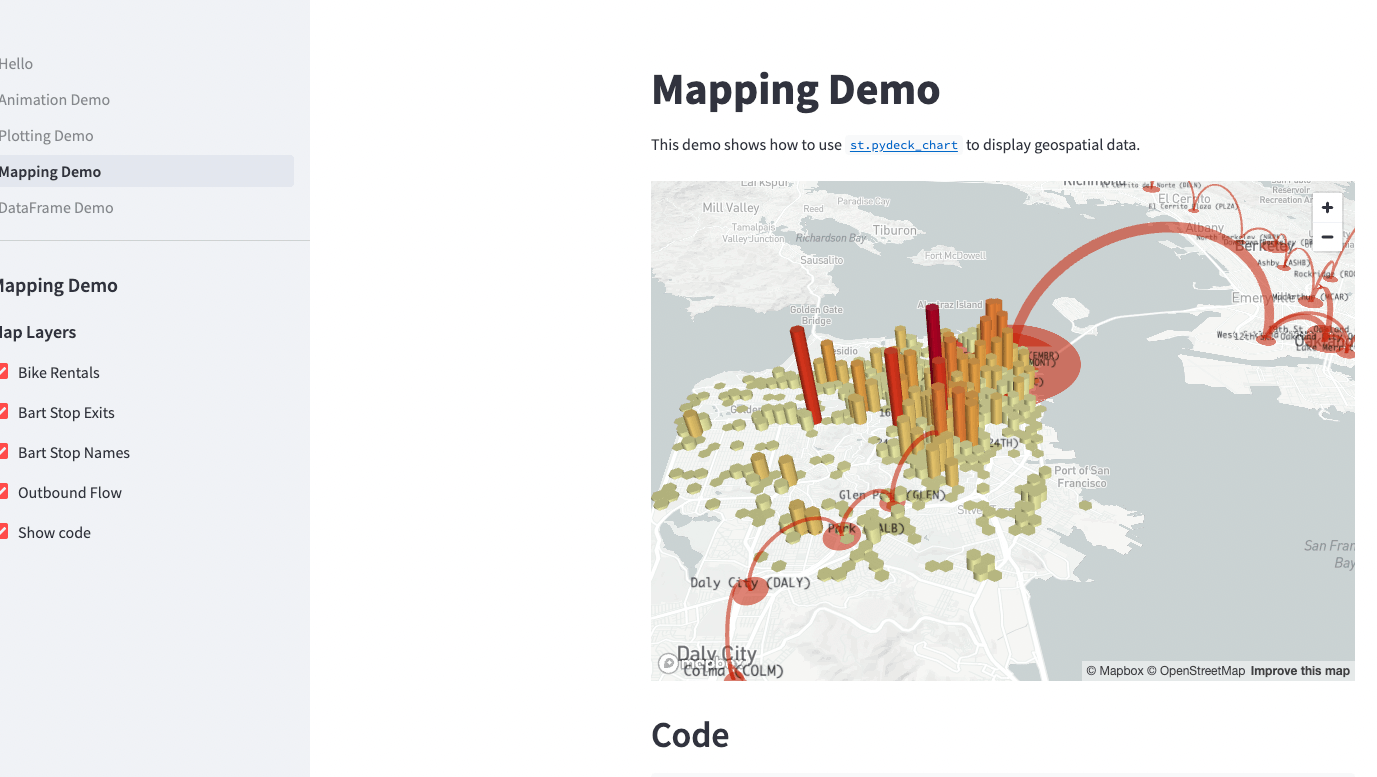Open the st.pydeck_chart documentation link
Viewport: 1377px width, 777px height.
904,145
